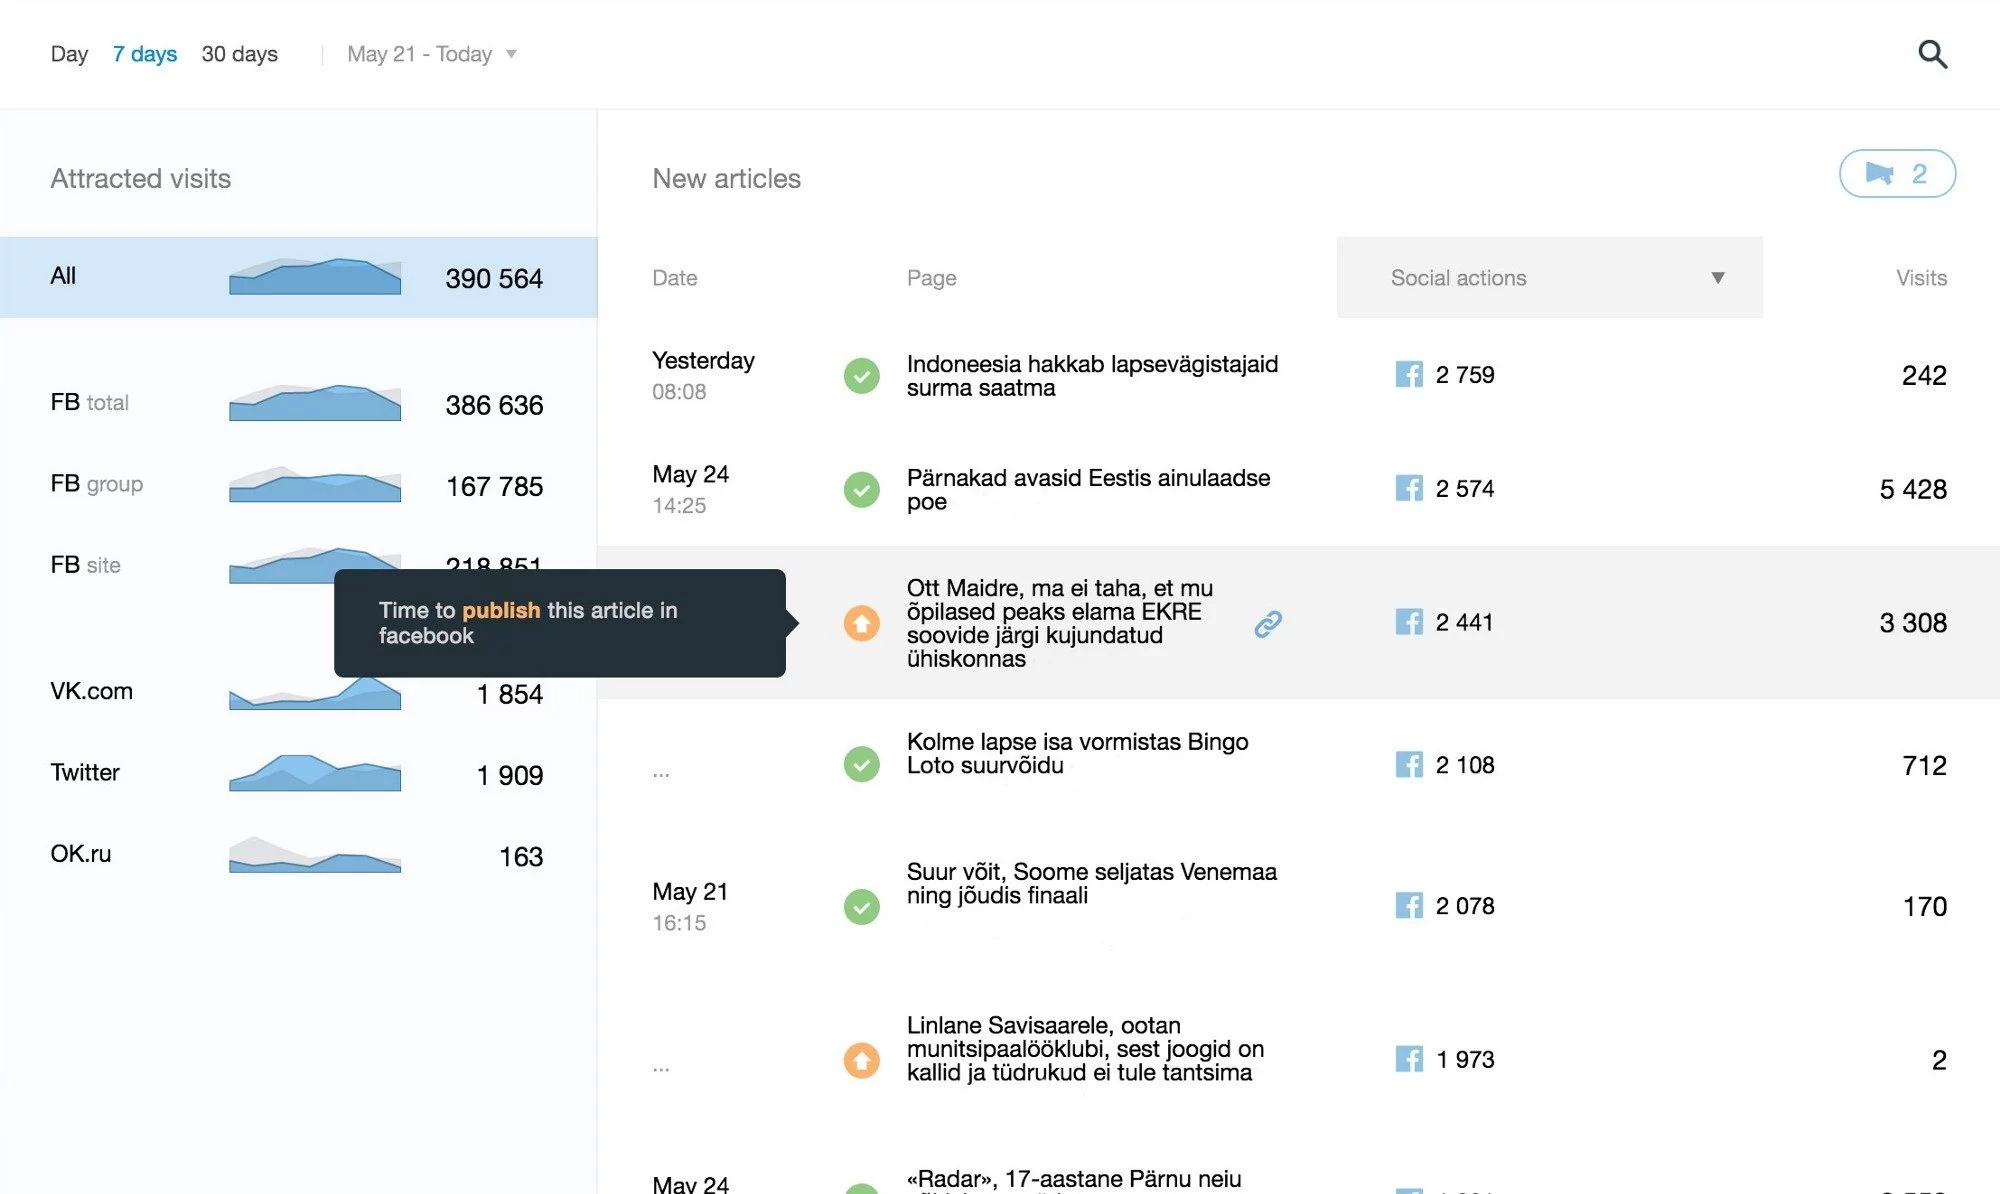Click the May 24 14:25 date cell

(x=690, y=490)
